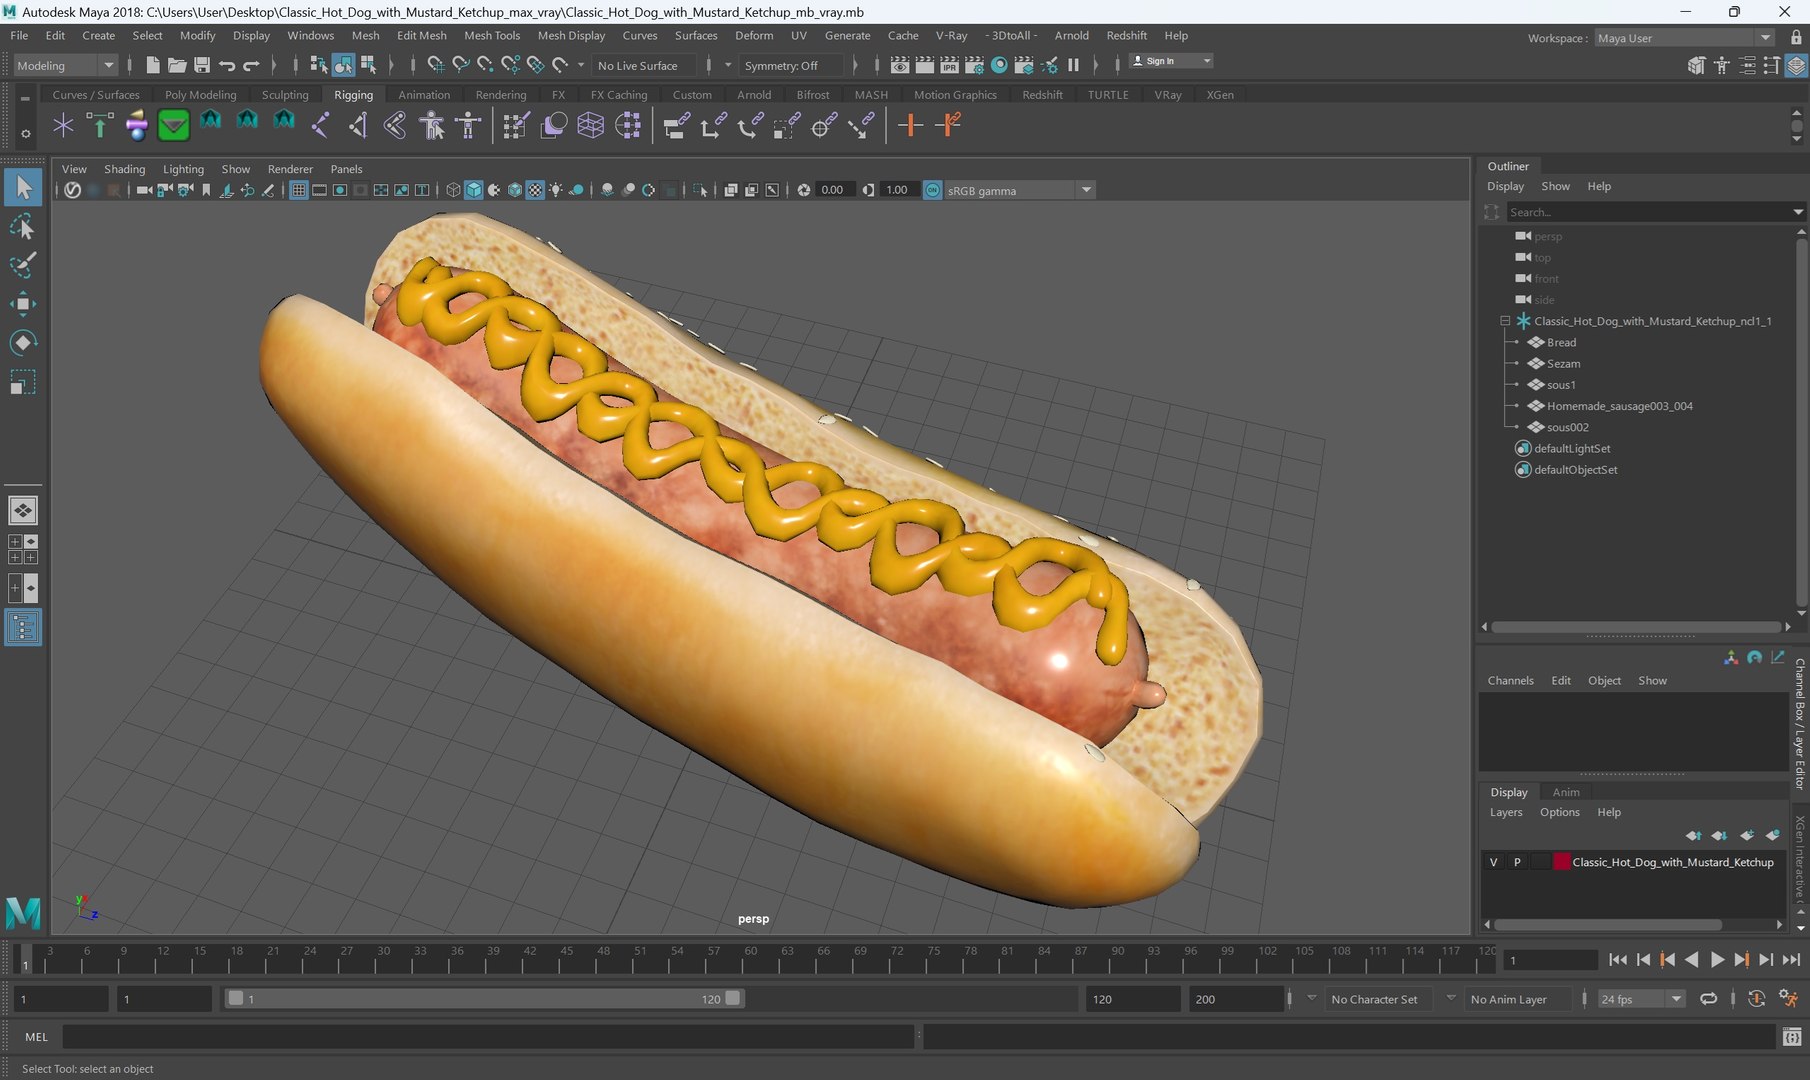Select Homemade_sausage003_004 in the Outliner
Viewport: 1810px width, 1080px height.
pos(1619,406)
